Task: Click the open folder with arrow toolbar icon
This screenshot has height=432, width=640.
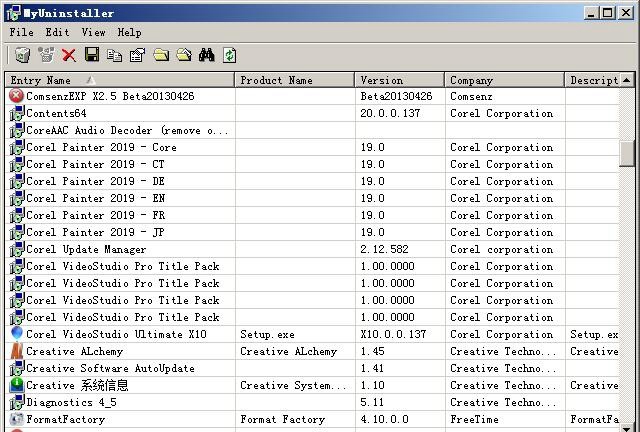Action: (x=184, y=55)
